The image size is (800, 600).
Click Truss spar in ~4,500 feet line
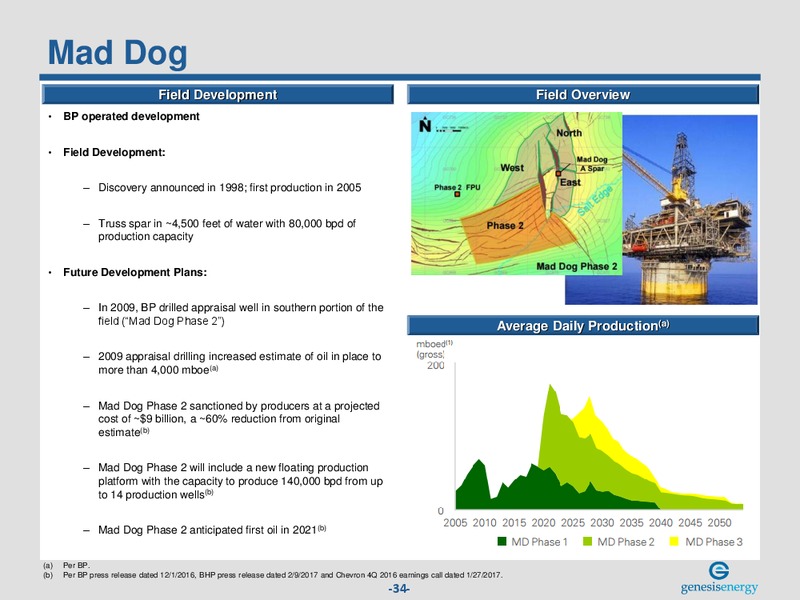227,230
